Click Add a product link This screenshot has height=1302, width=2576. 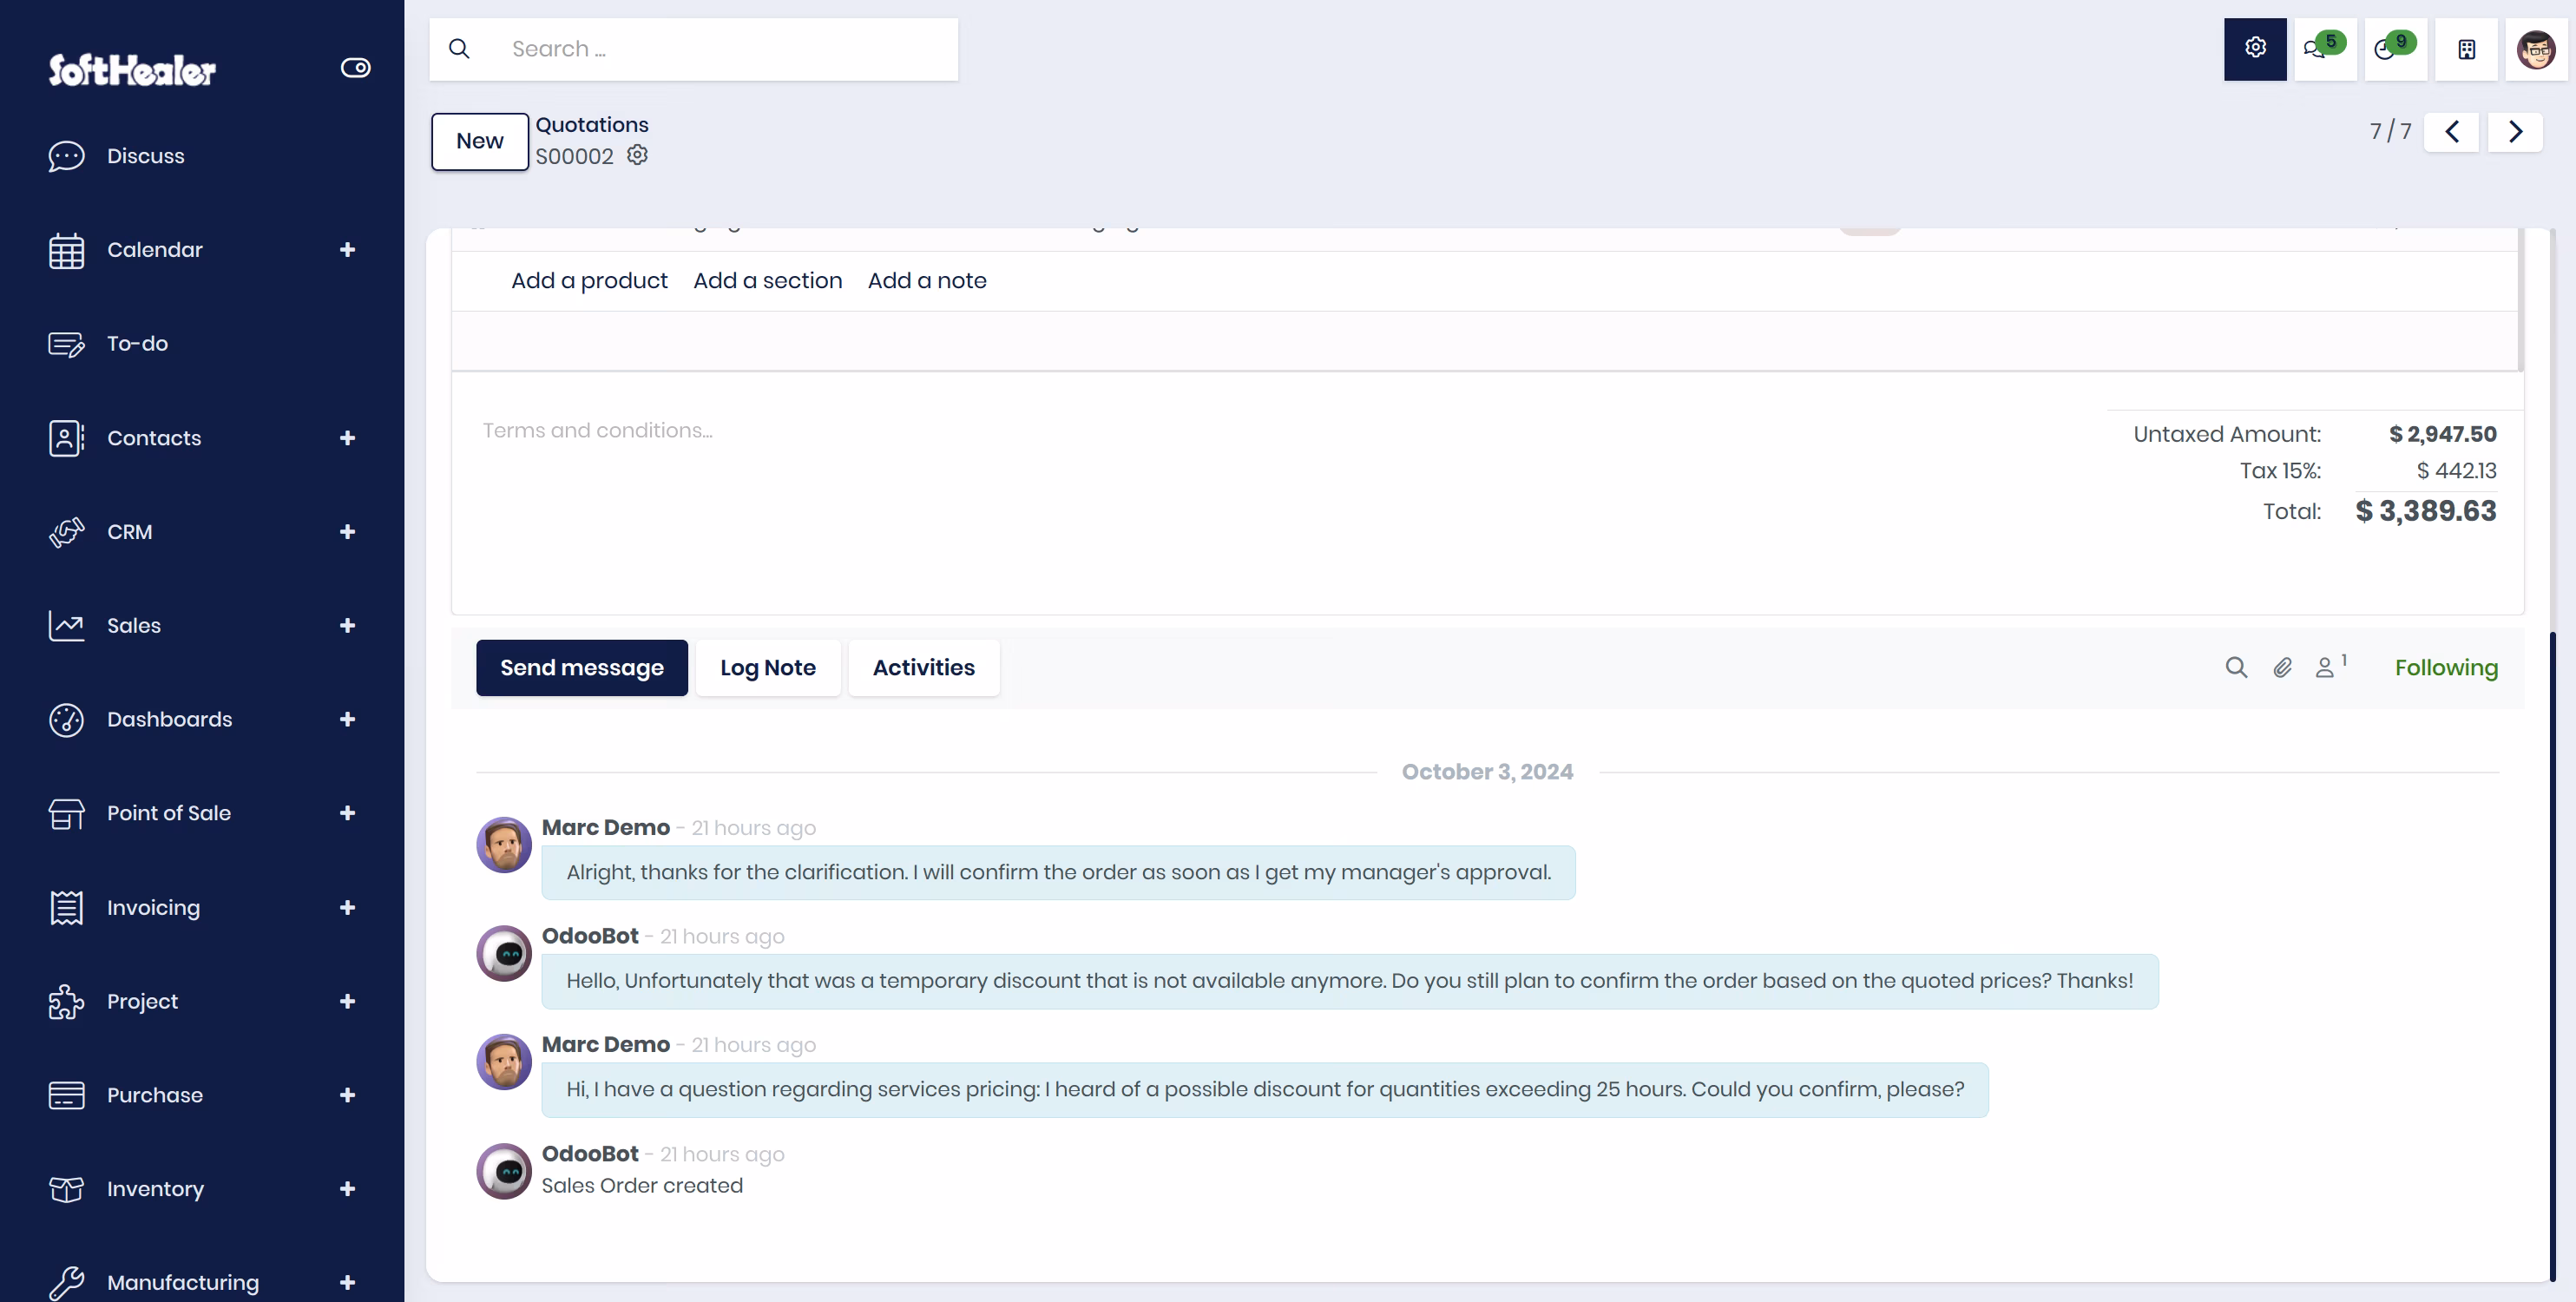click(x=589, y=281)
